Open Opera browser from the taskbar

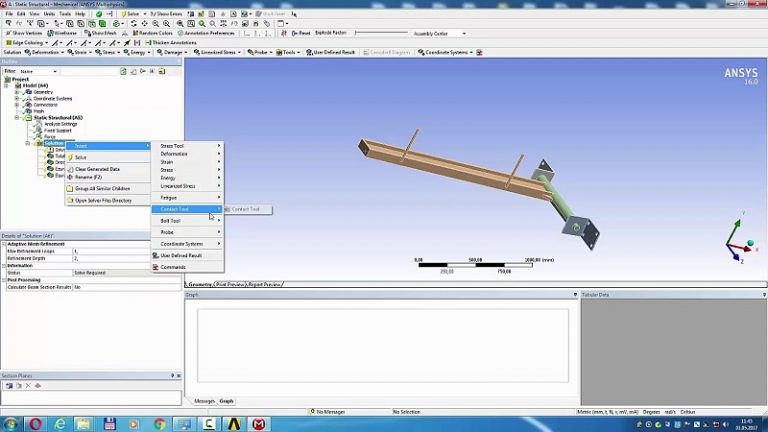(x=35, y=424)
